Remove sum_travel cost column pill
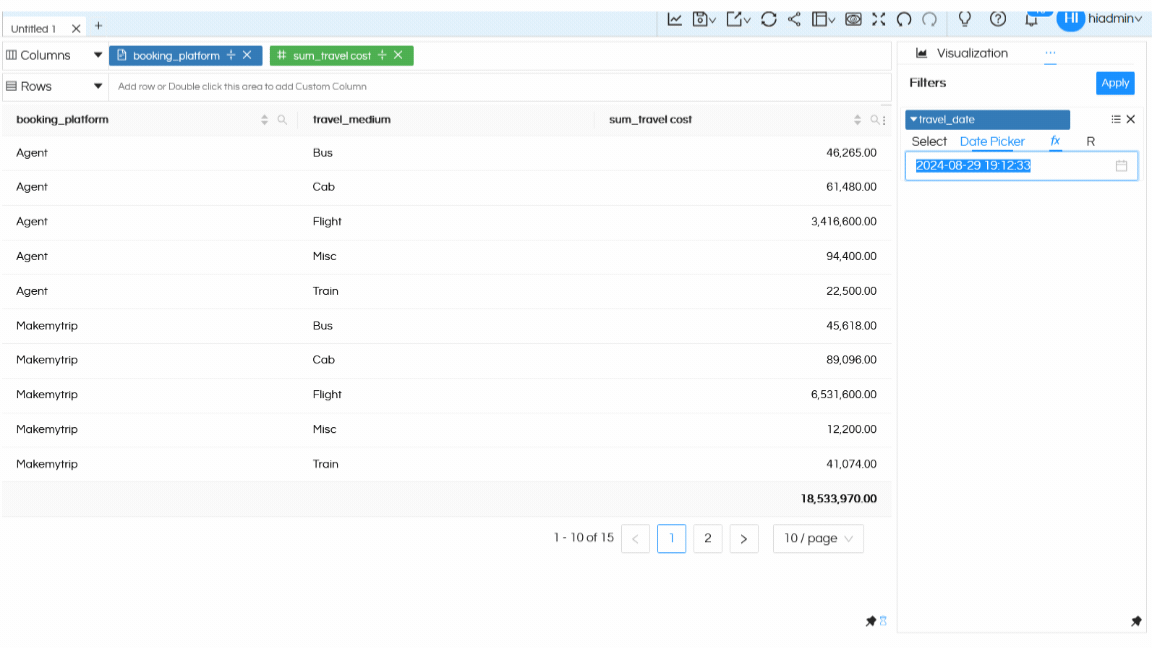The height and width of the screenshot is (648, 1152). tap(398, 55)
